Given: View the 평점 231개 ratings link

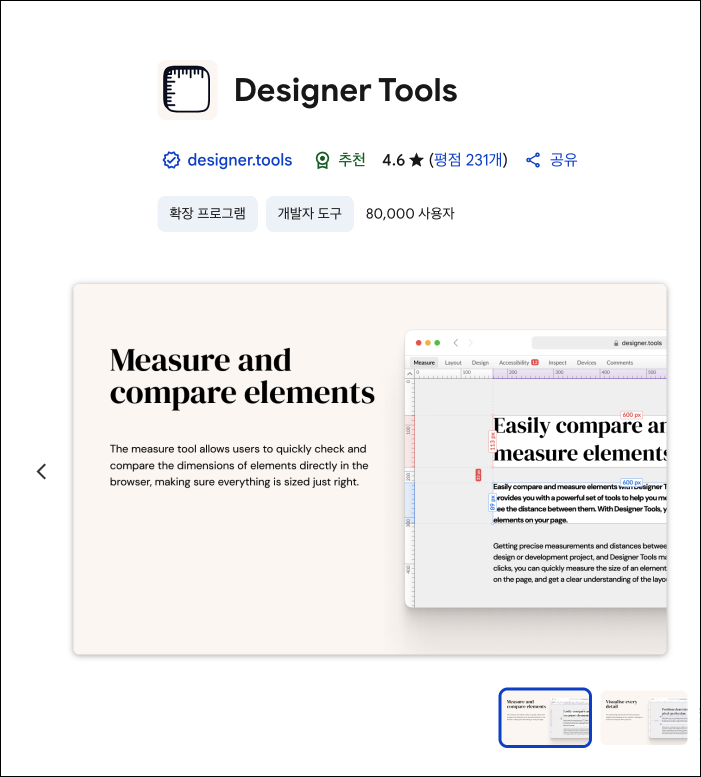Looking at the screenshot, I should (468, 160).
